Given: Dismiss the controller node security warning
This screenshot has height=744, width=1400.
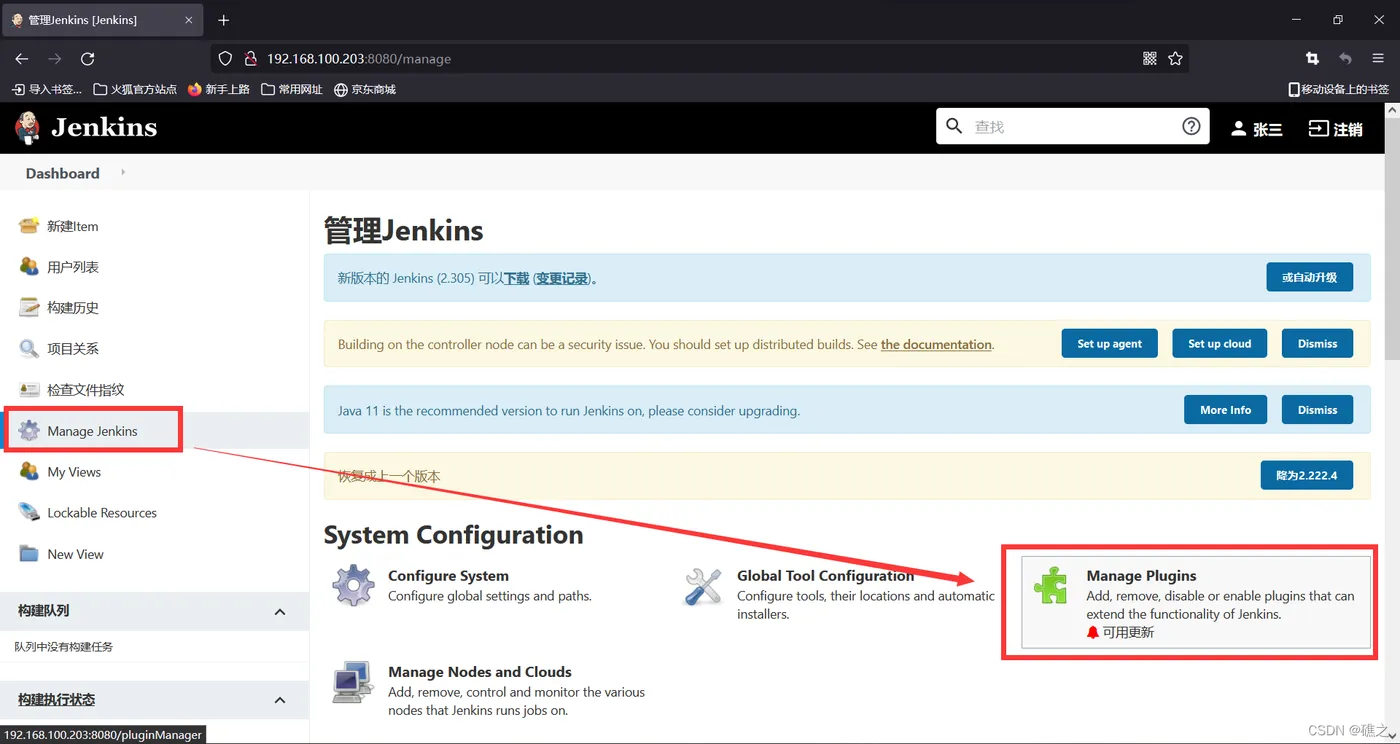Looking at the screenshot, I should (x=1317, y=343).
